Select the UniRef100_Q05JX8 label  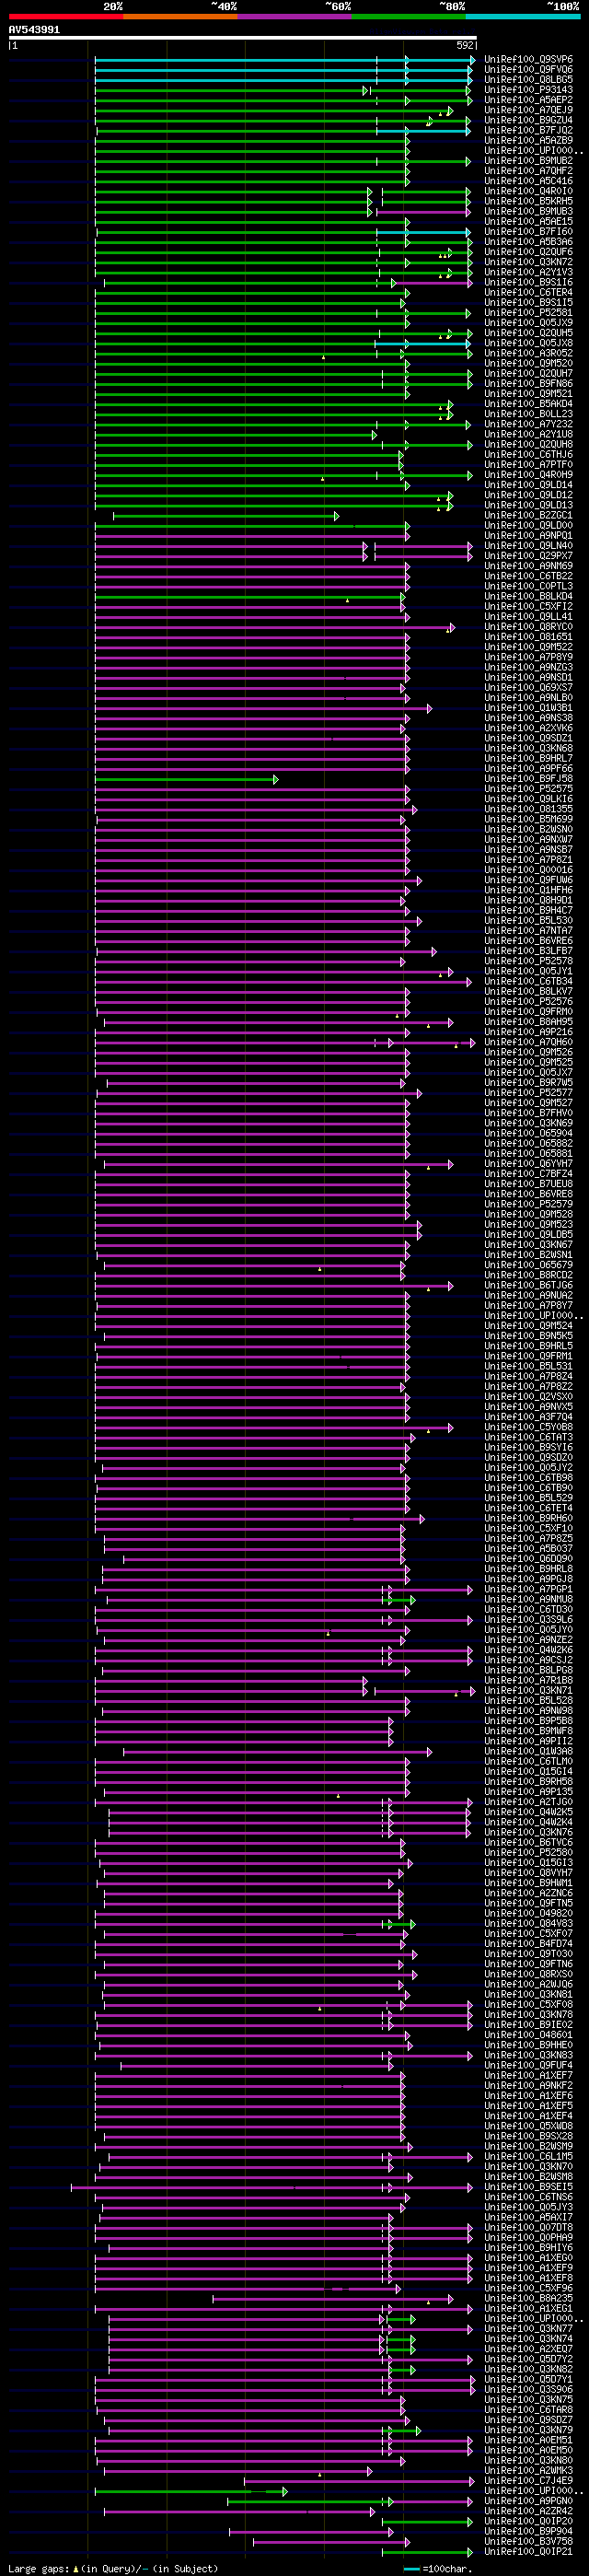(x=528, y=343)
